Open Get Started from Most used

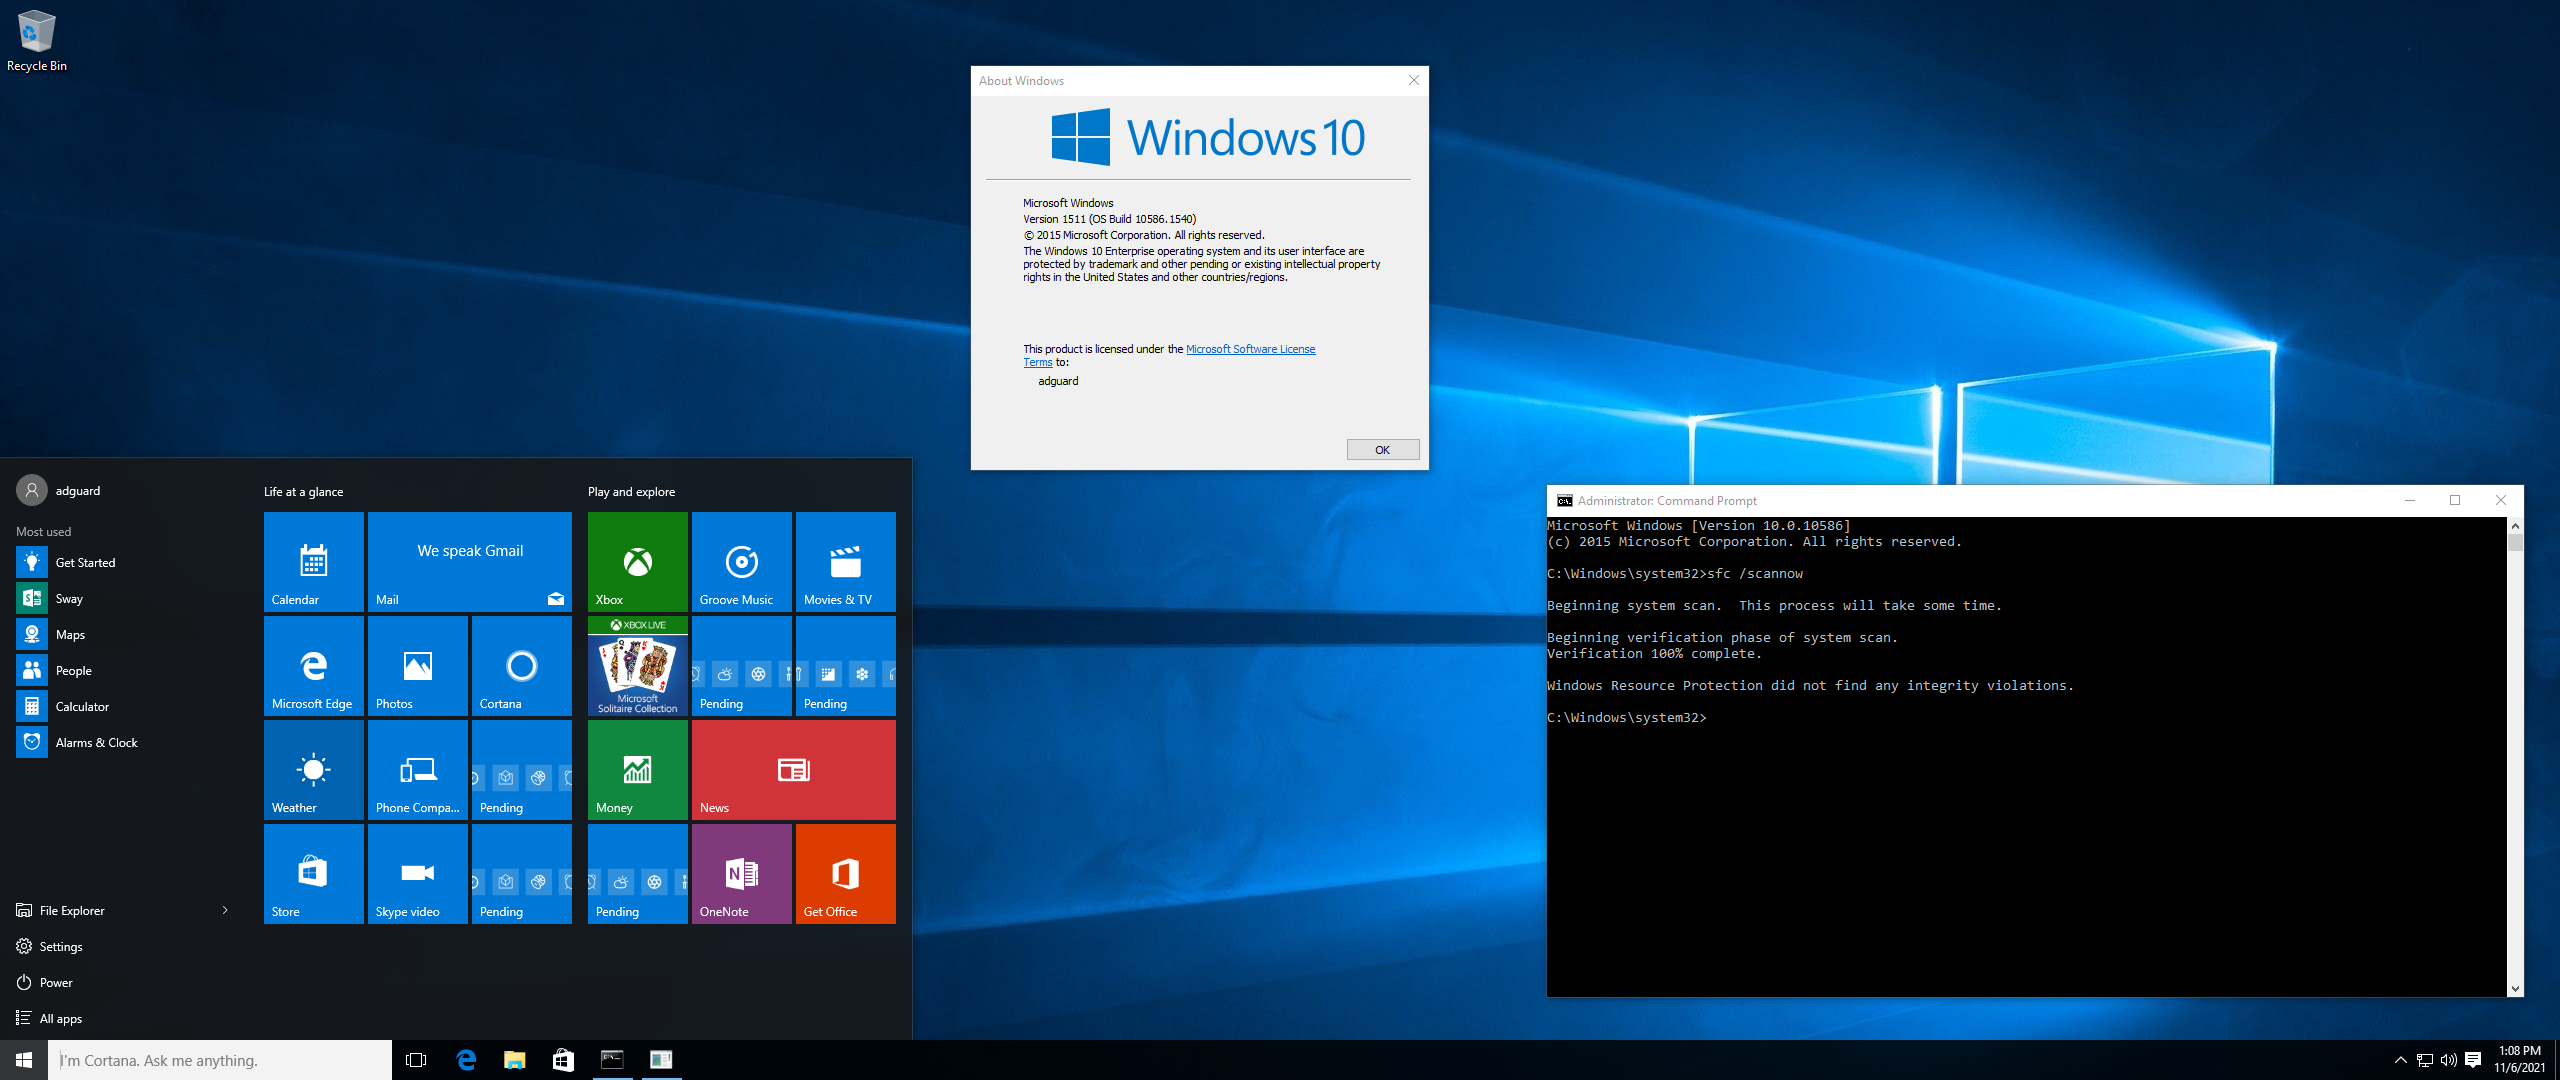(124, 563)
